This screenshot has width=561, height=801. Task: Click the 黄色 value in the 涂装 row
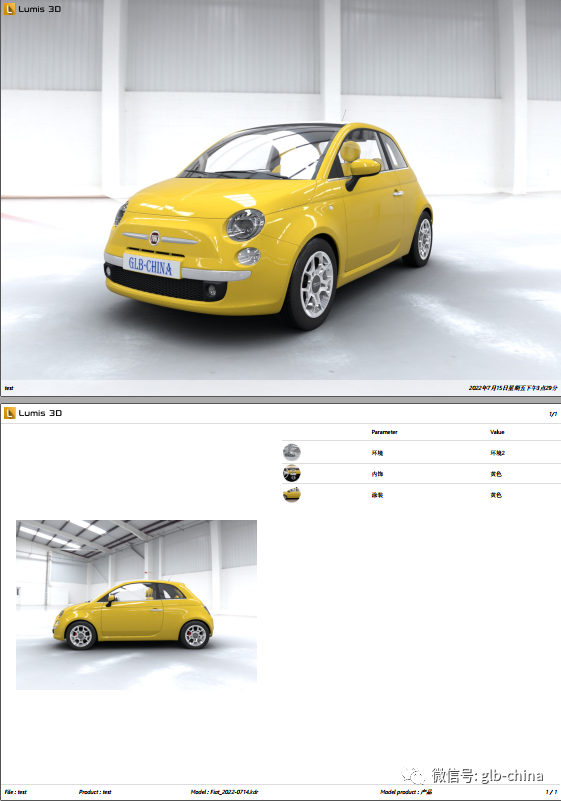pos(496,495)
